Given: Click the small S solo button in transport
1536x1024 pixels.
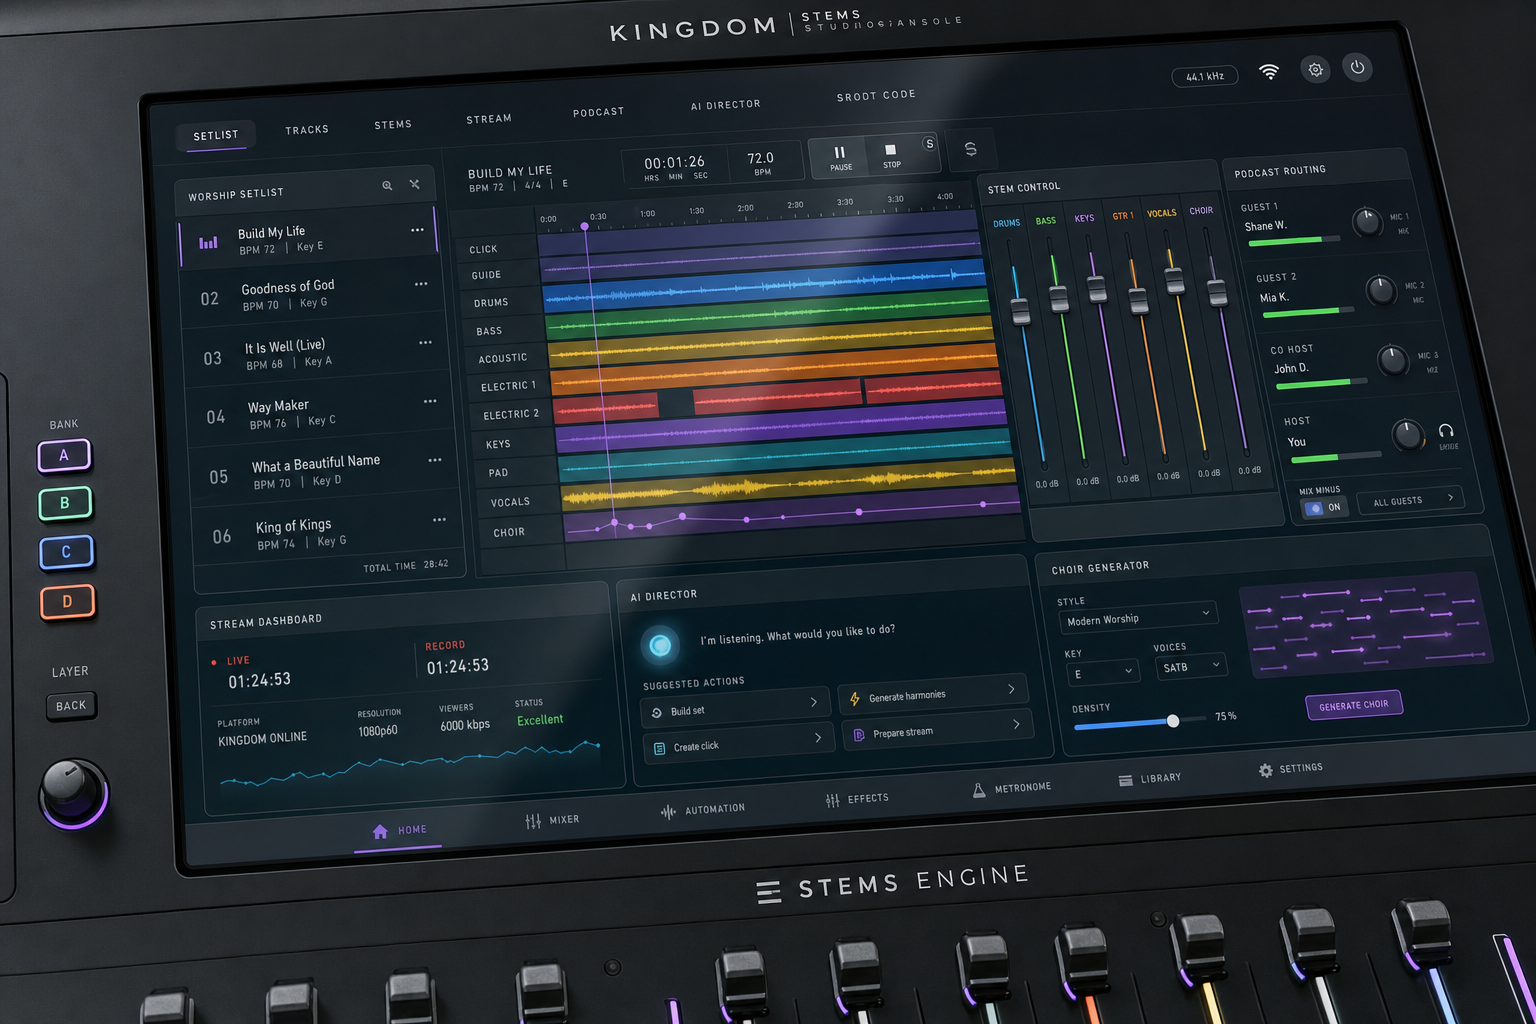Looking at the screenshot, I should [x=929, y=144].
